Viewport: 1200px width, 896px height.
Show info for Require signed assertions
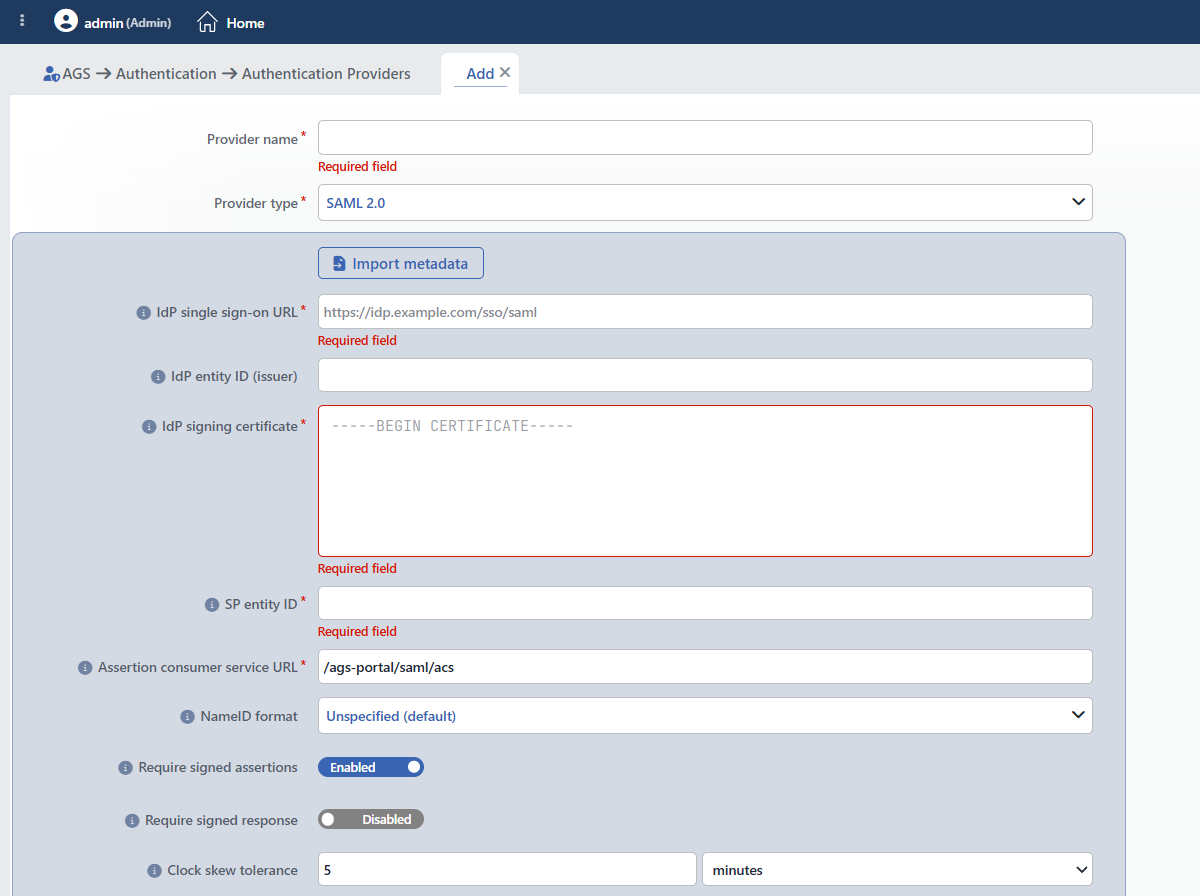[x=125, y=768]
